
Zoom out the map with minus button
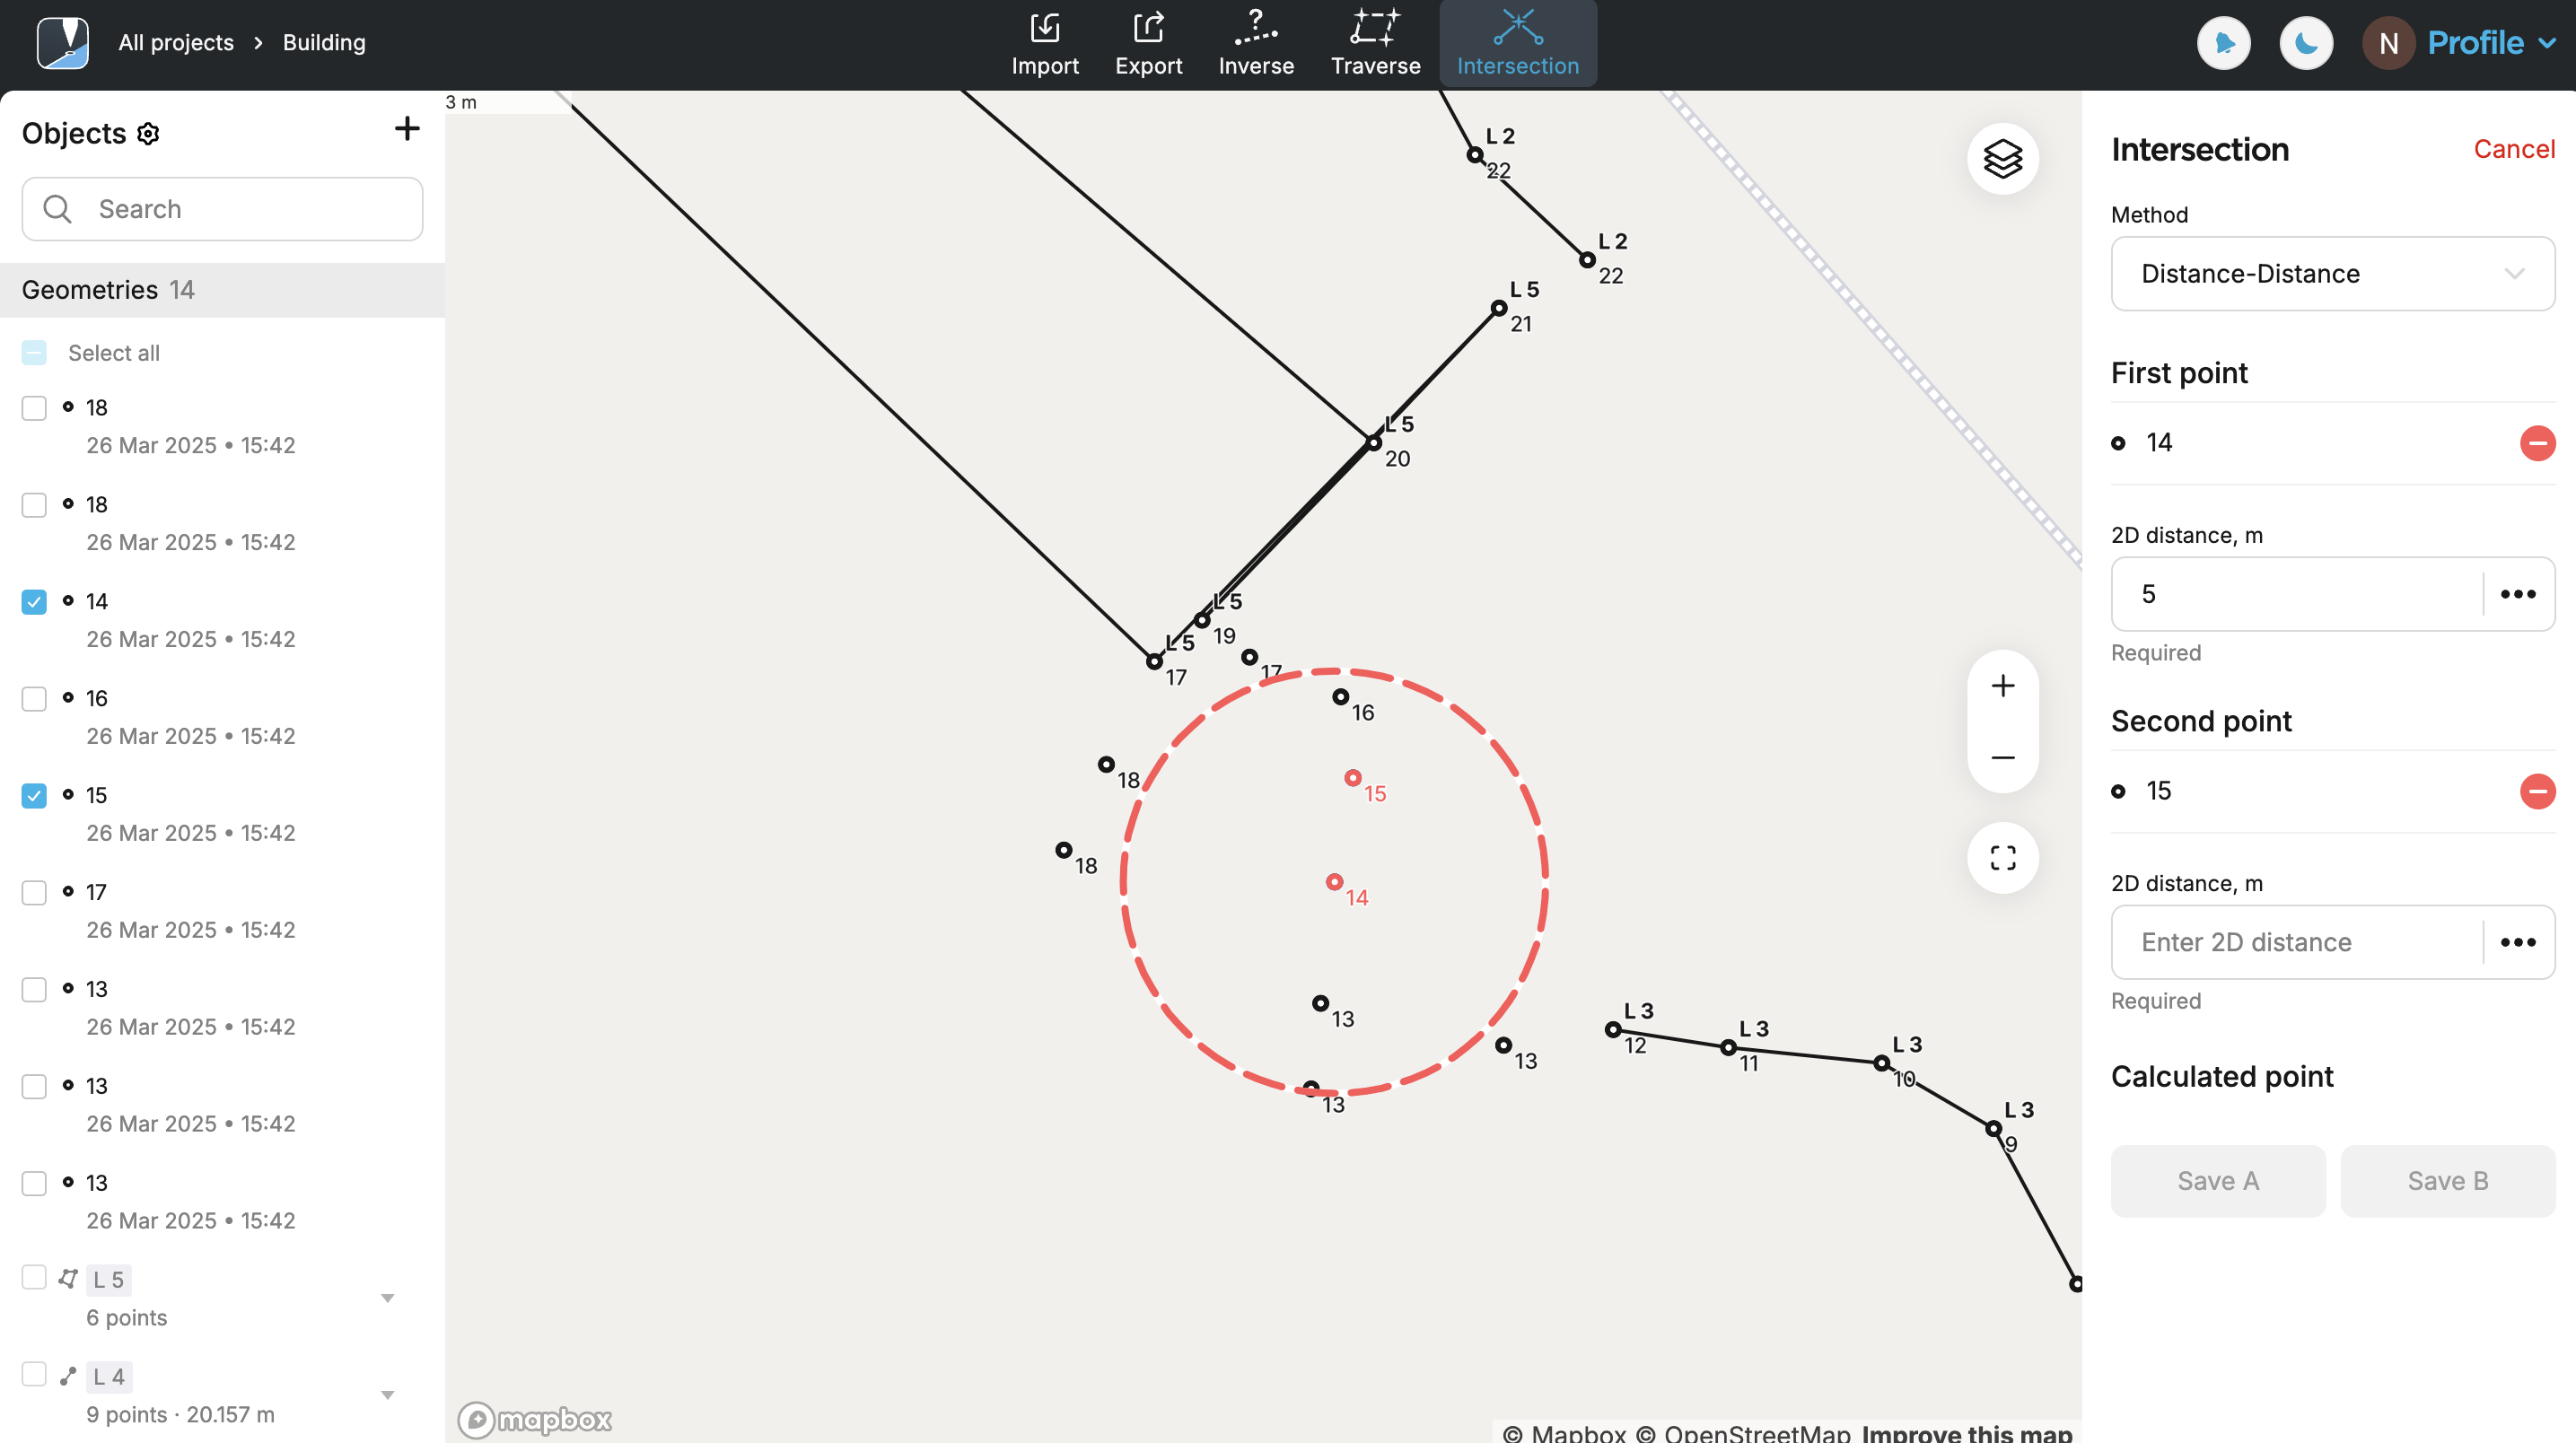[x=2003, y=757]
